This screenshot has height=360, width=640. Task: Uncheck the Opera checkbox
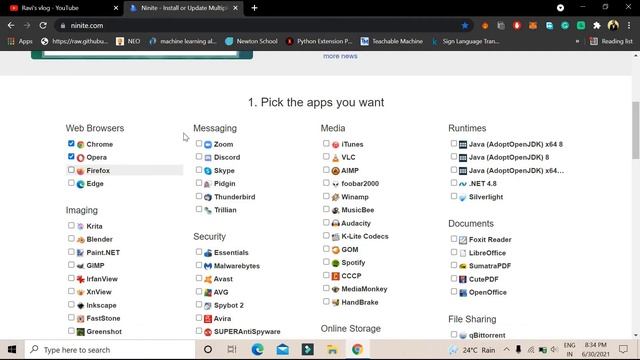(71, 156)
